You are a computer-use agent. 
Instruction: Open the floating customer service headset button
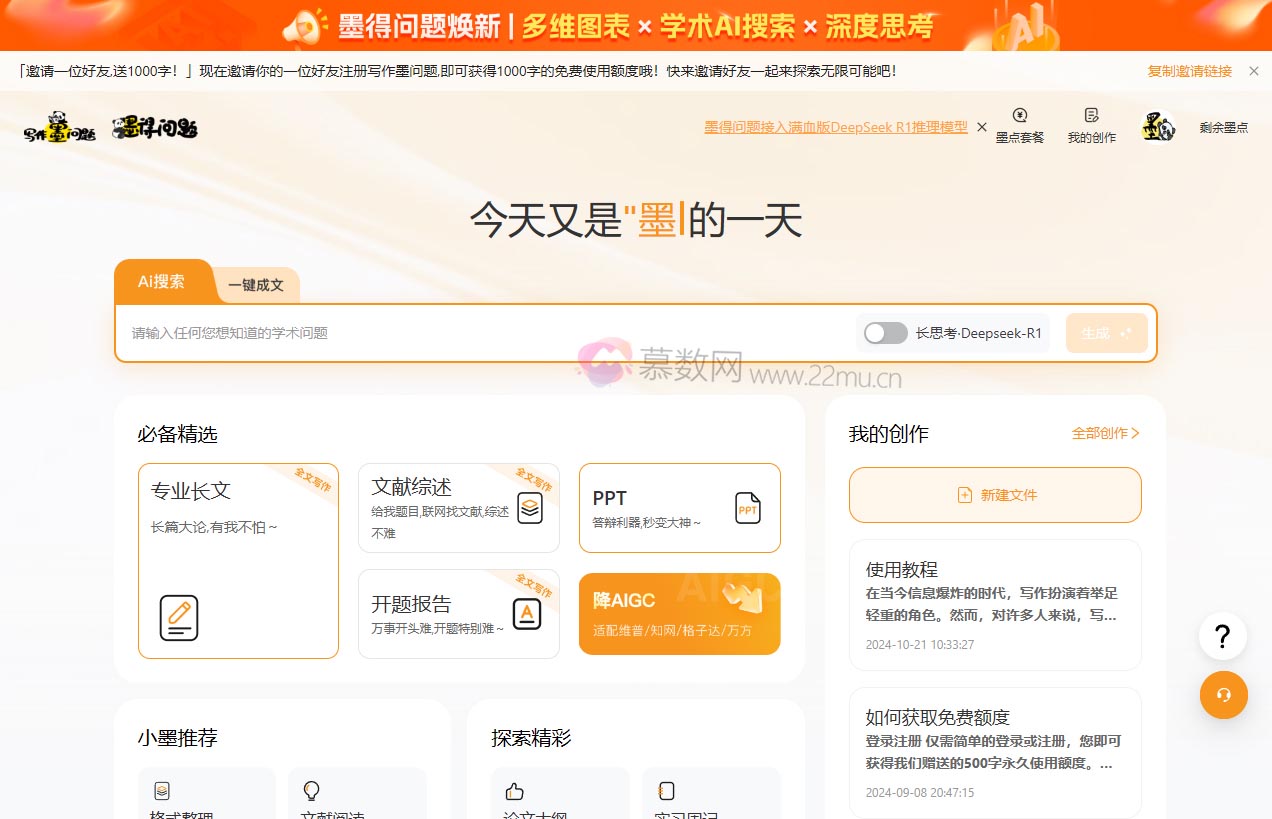(x=1223, y=695)
